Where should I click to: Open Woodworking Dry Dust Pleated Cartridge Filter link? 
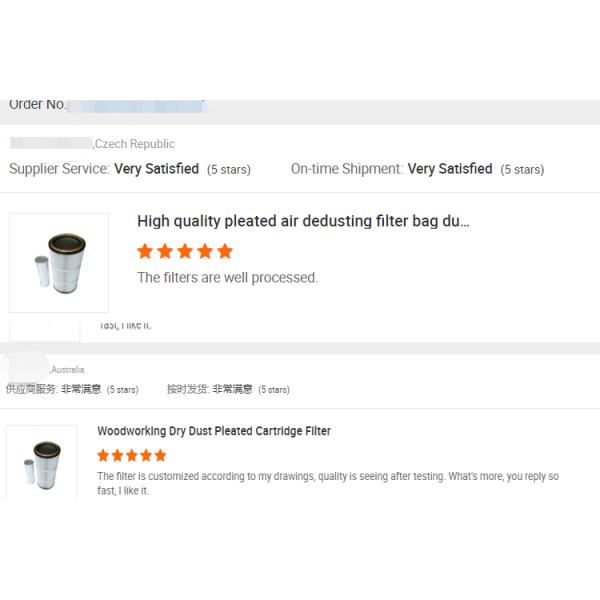click(214, 431)
